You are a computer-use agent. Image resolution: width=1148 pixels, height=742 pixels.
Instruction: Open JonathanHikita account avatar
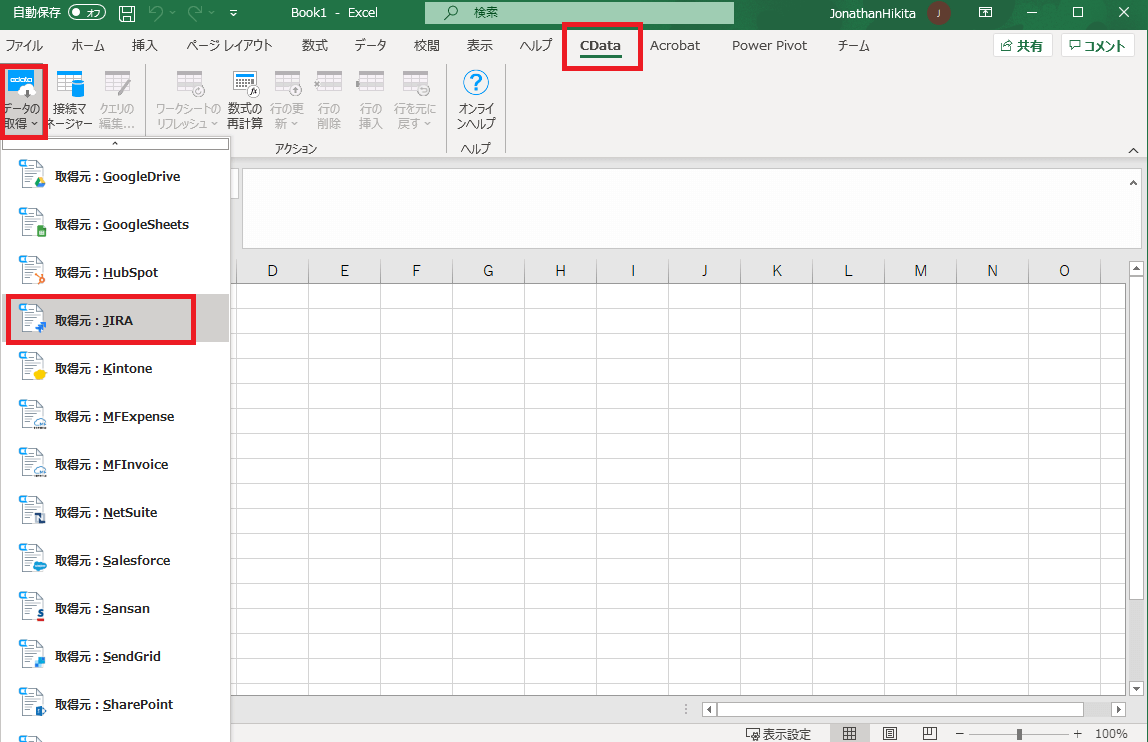(x=939, y=12)
